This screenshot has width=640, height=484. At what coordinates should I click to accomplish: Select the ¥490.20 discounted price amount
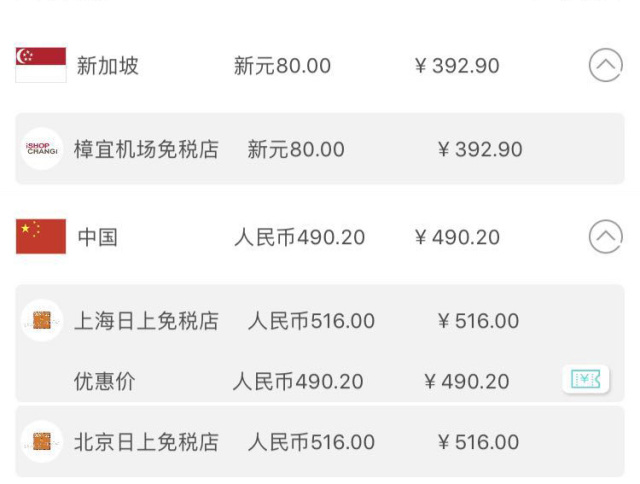[467, 382]
